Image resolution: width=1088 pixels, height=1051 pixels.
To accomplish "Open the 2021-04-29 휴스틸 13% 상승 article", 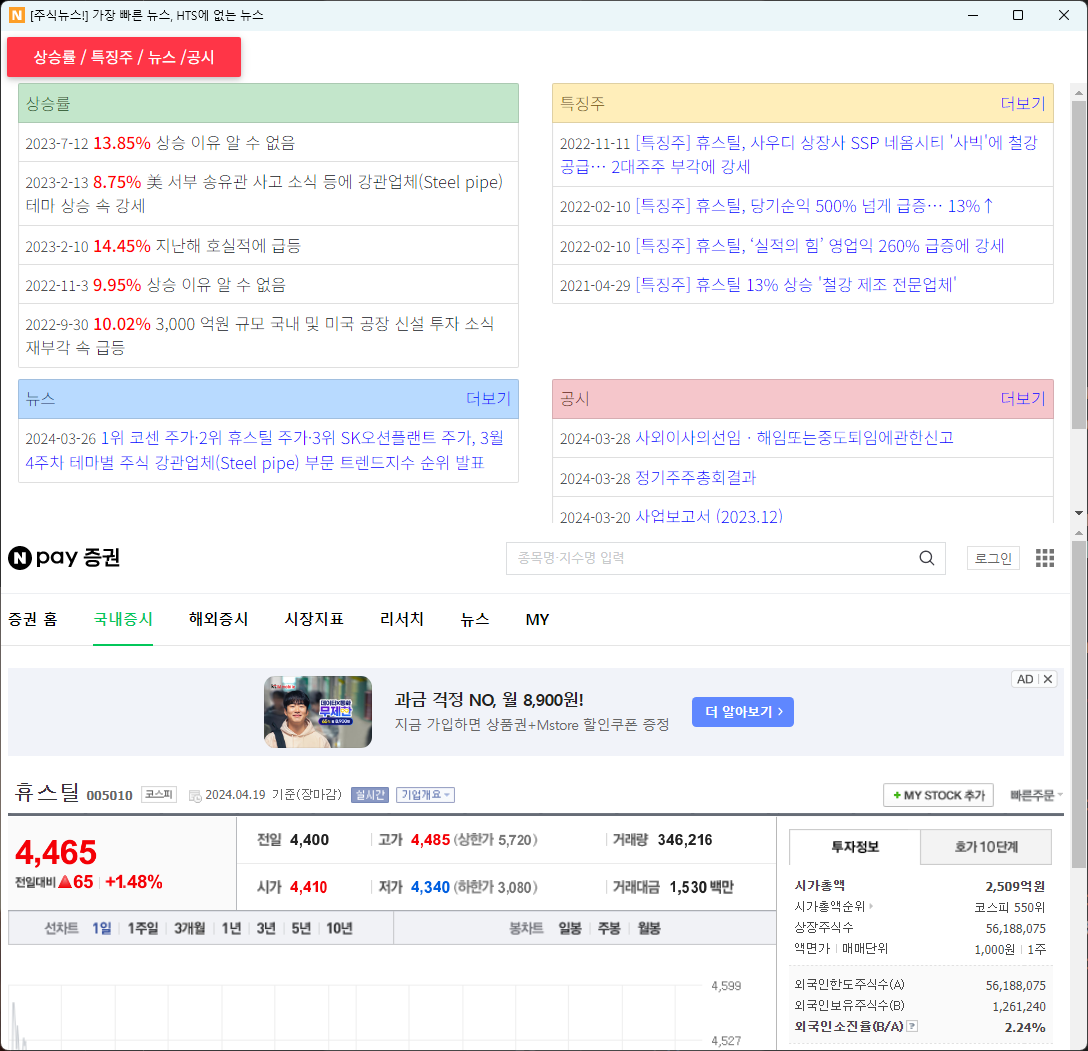I will 797,285.
